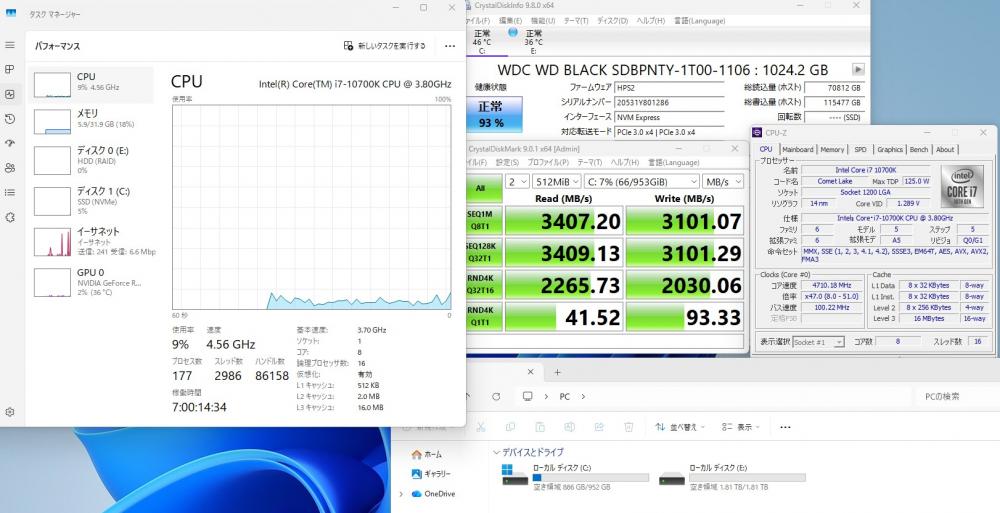Open Startup apps icon in Task Manager sidebar
Screen dimensions: 1000x513
click(x=10, y=144)
